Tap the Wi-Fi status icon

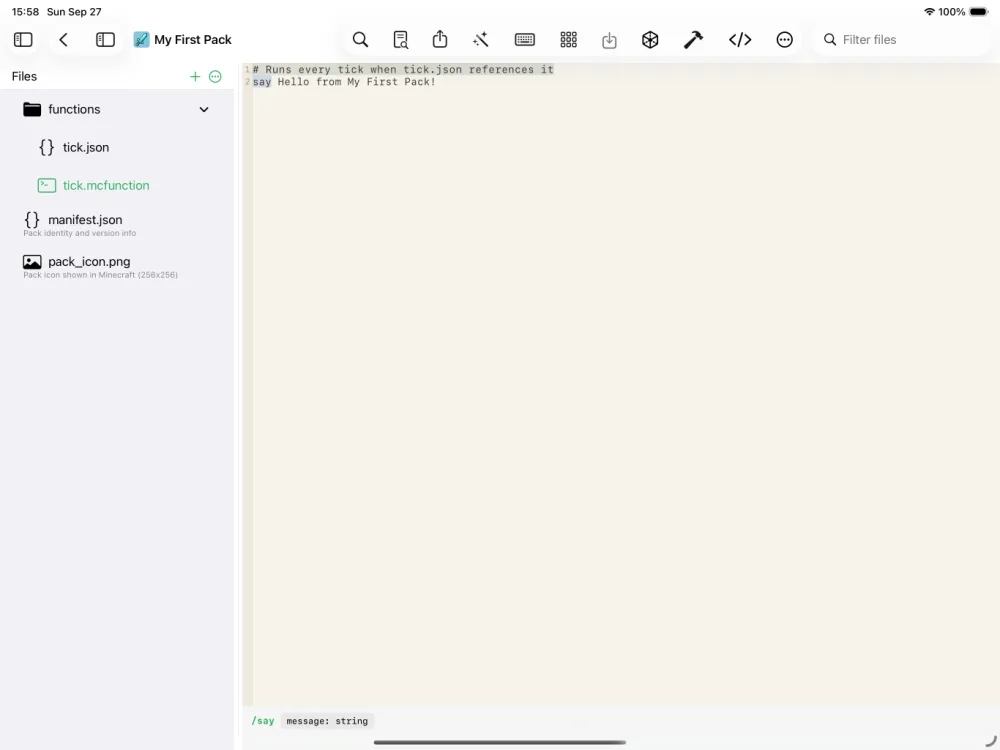pos(929,11)
